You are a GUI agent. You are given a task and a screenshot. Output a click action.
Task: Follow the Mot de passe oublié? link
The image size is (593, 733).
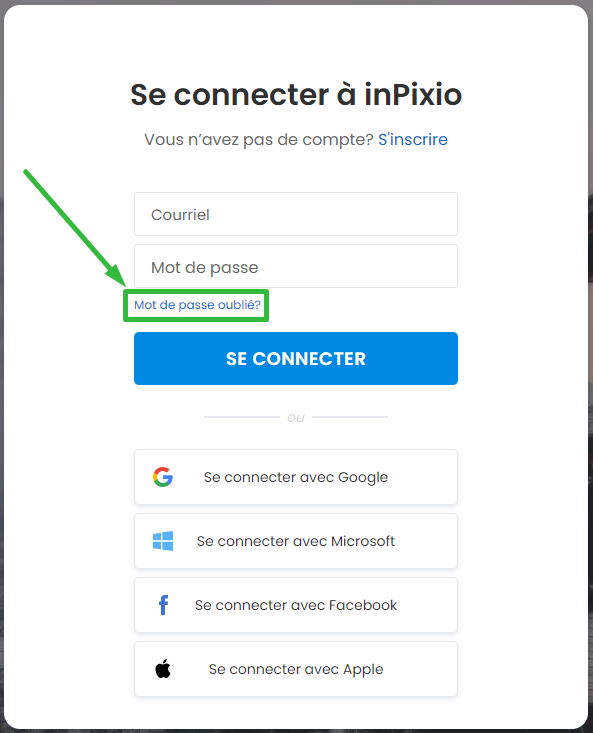197,305
